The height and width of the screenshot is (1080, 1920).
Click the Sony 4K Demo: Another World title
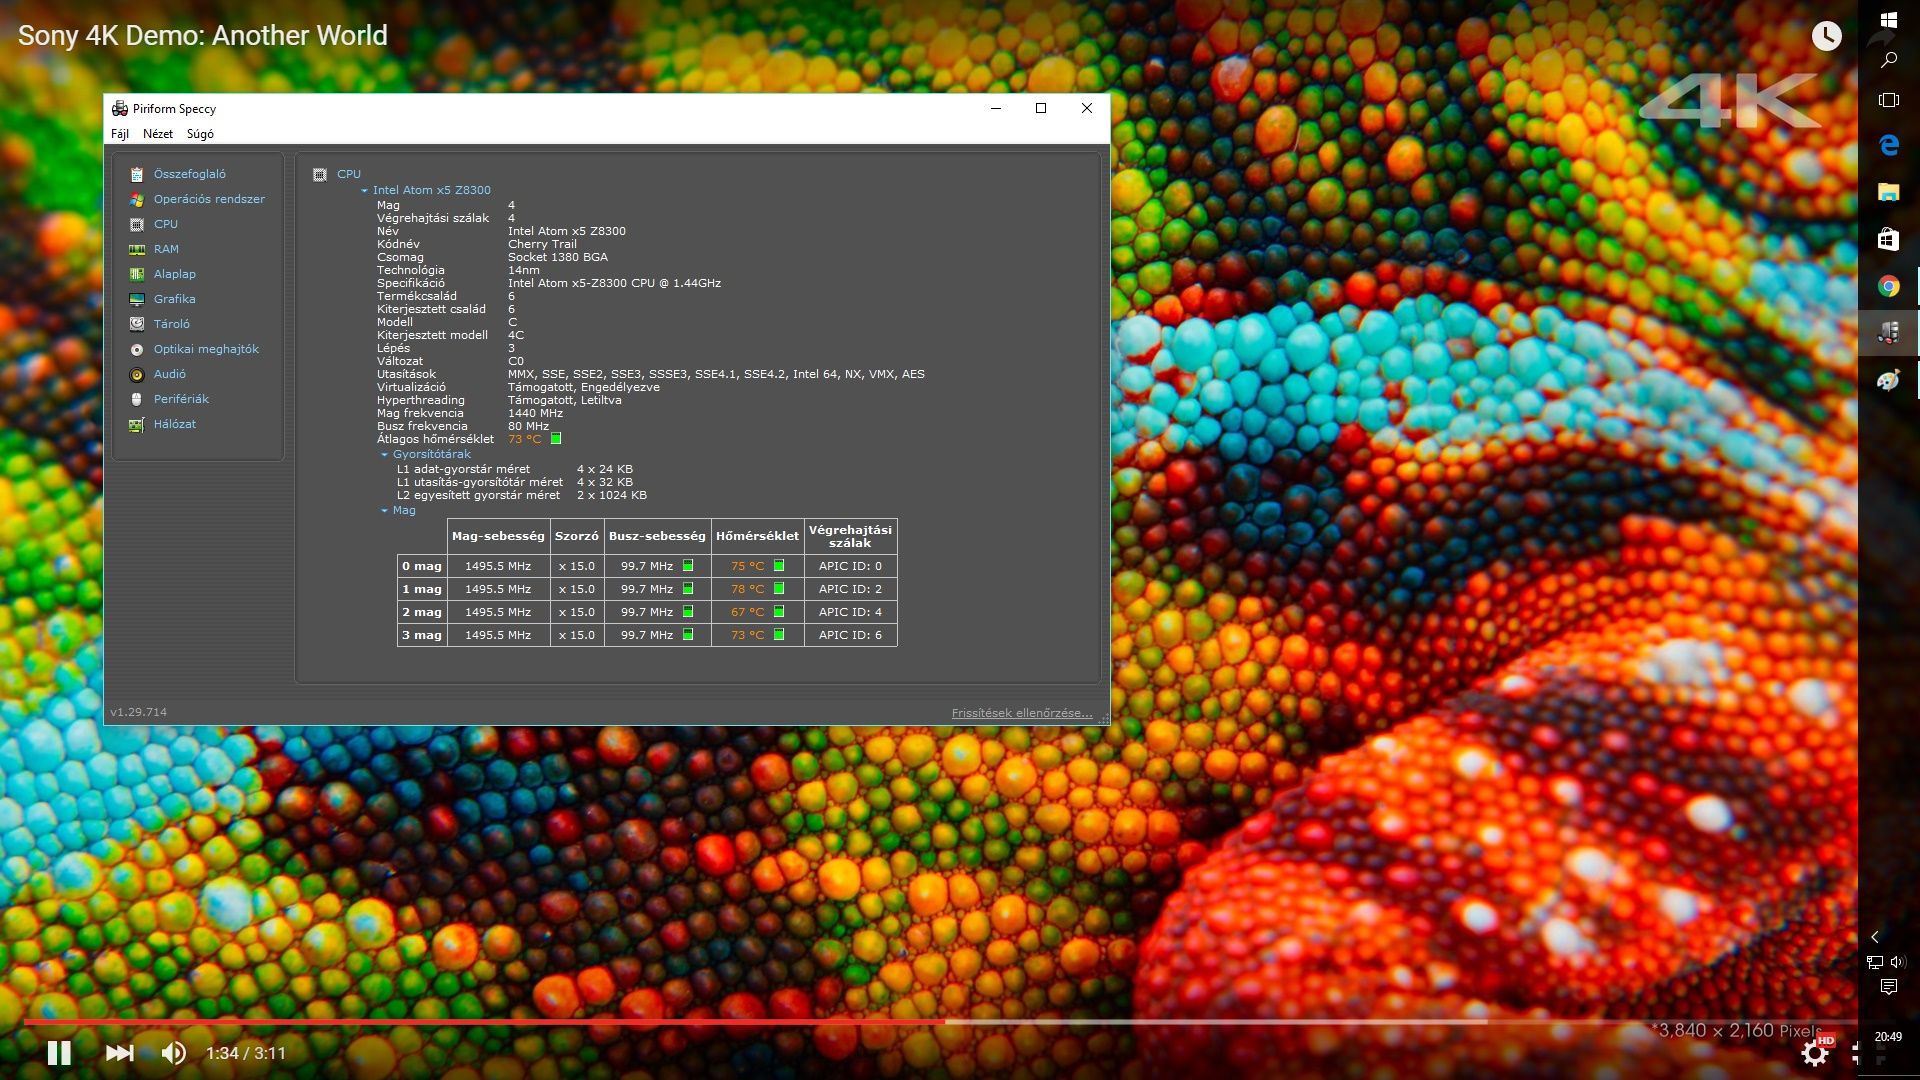pos(202,35)
